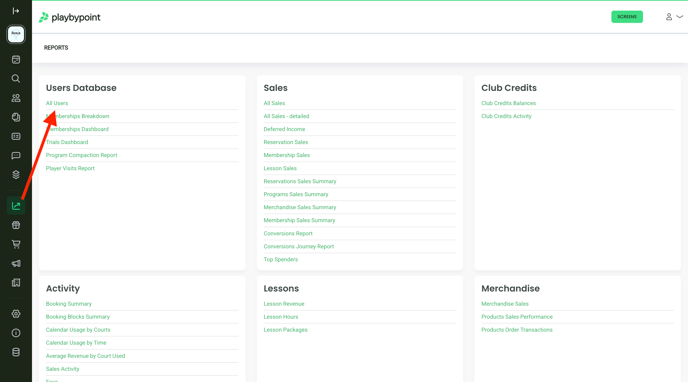Open Merchandise Sales Summary report
688x382 pixels.
pos(300,207)
